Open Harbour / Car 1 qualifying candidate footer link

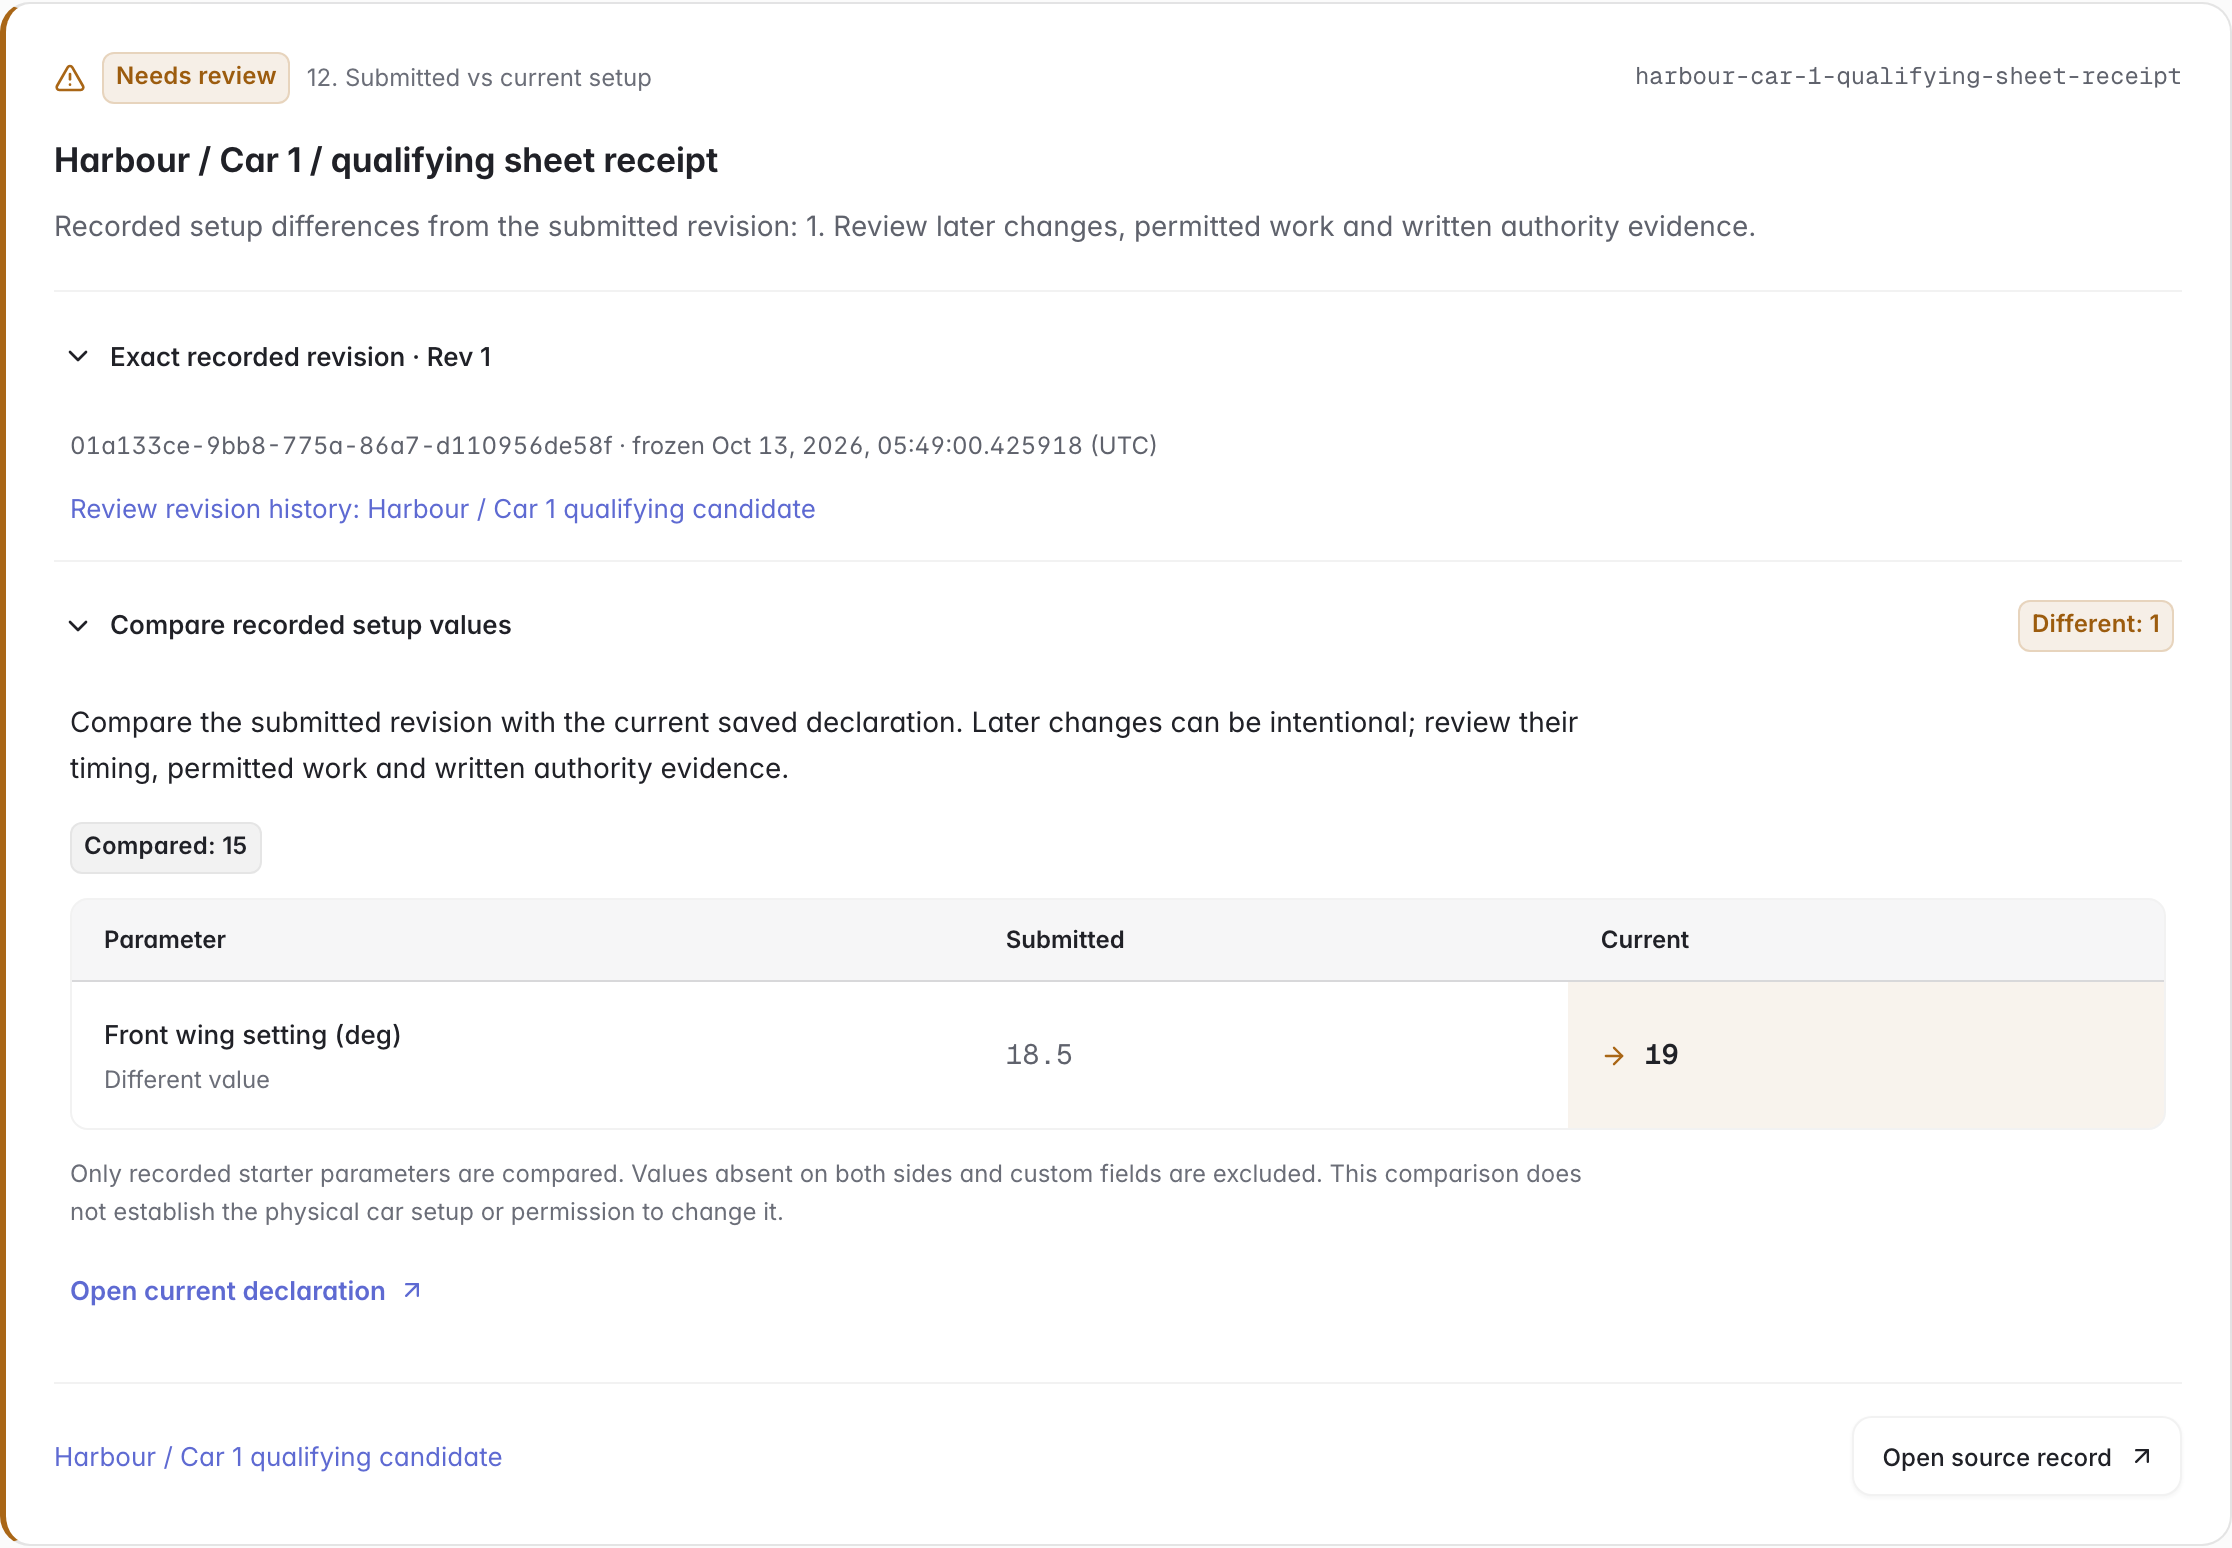(278, 1457)
